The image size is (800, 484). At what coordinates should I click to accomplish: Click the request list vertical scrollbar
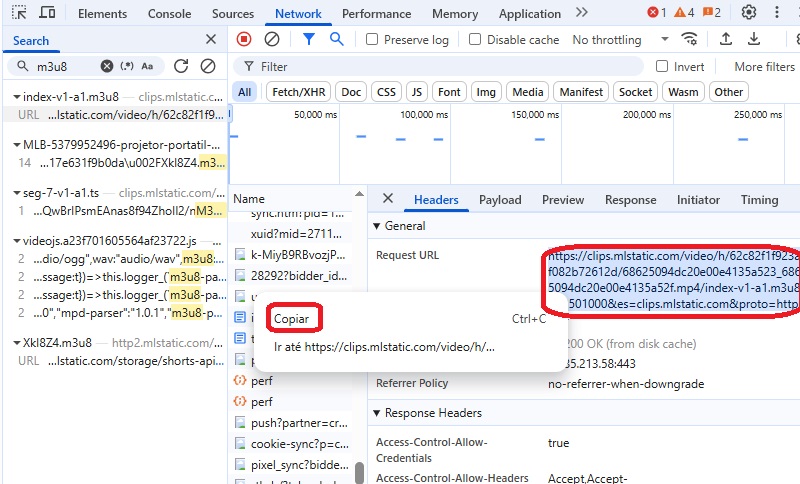[x=359, y=472]
